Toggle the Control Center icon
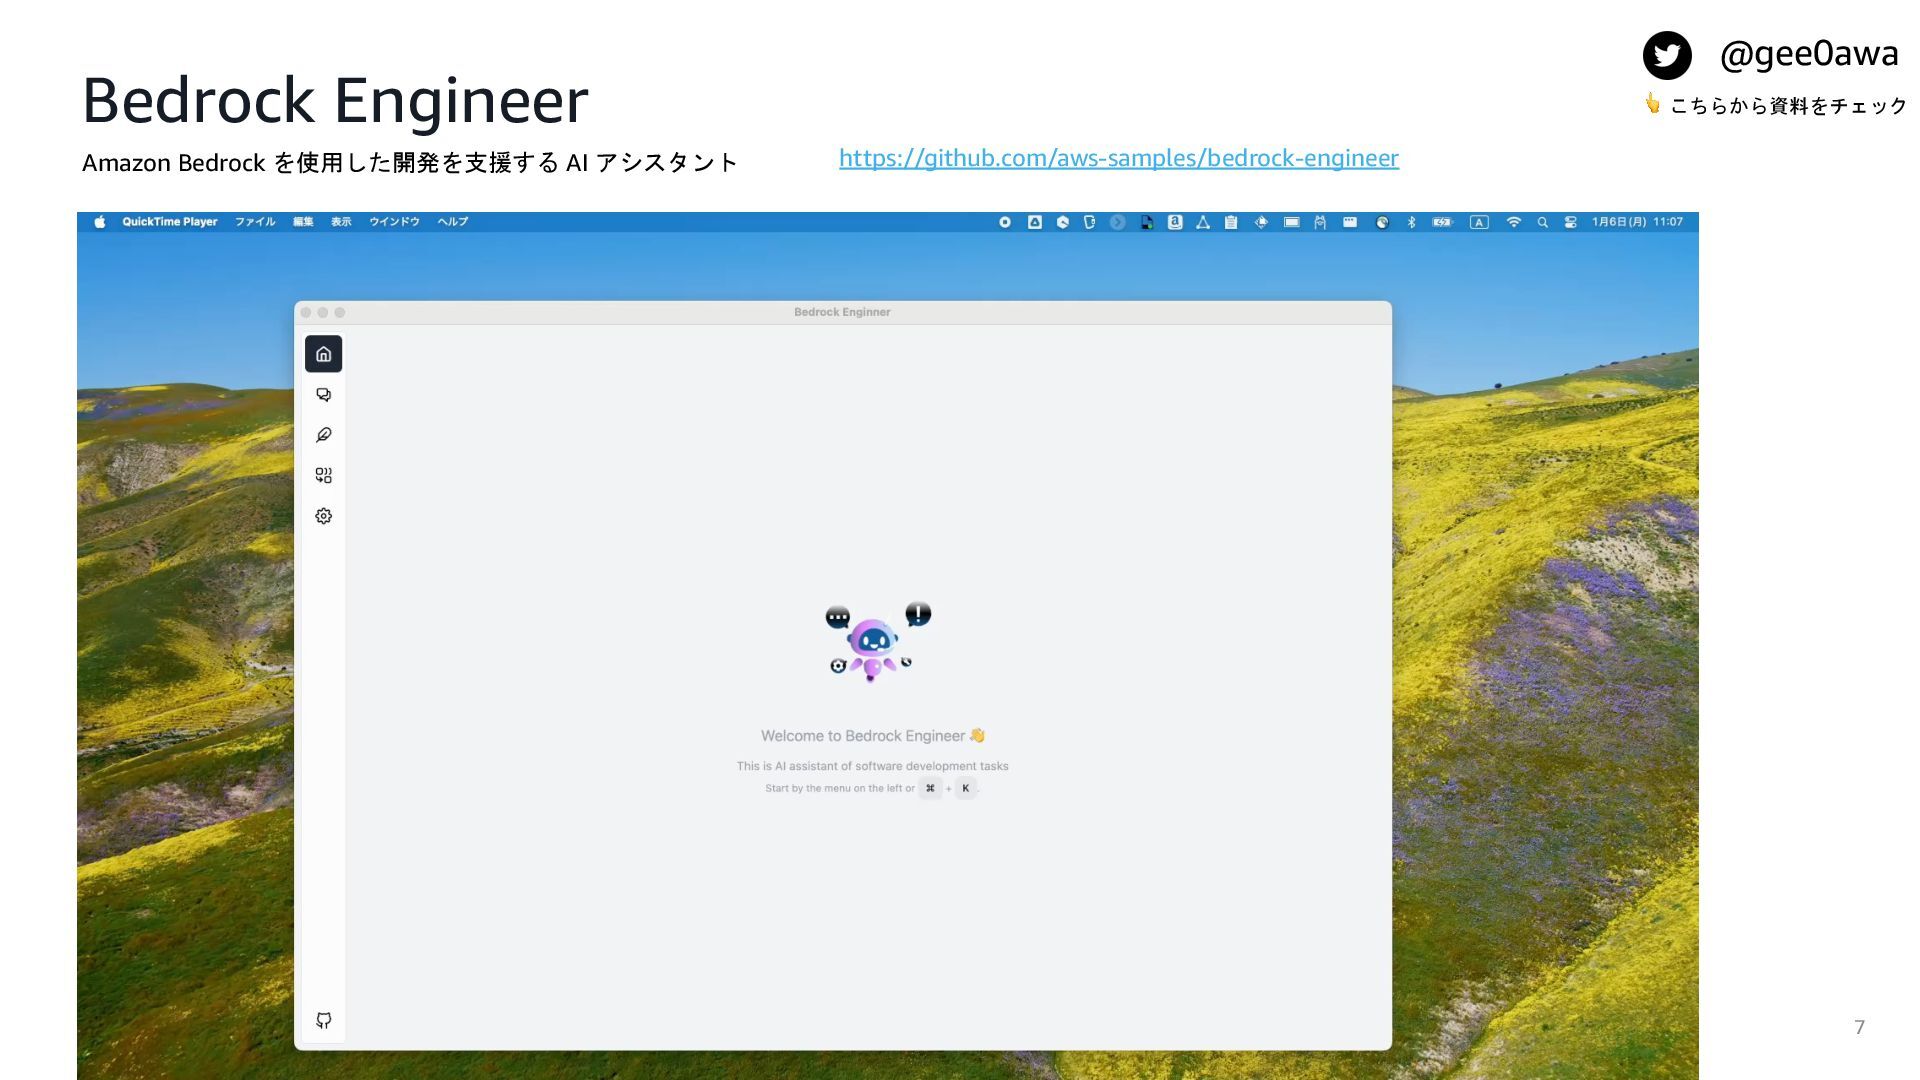1920x1080 pixels. tap(1570, 222)
